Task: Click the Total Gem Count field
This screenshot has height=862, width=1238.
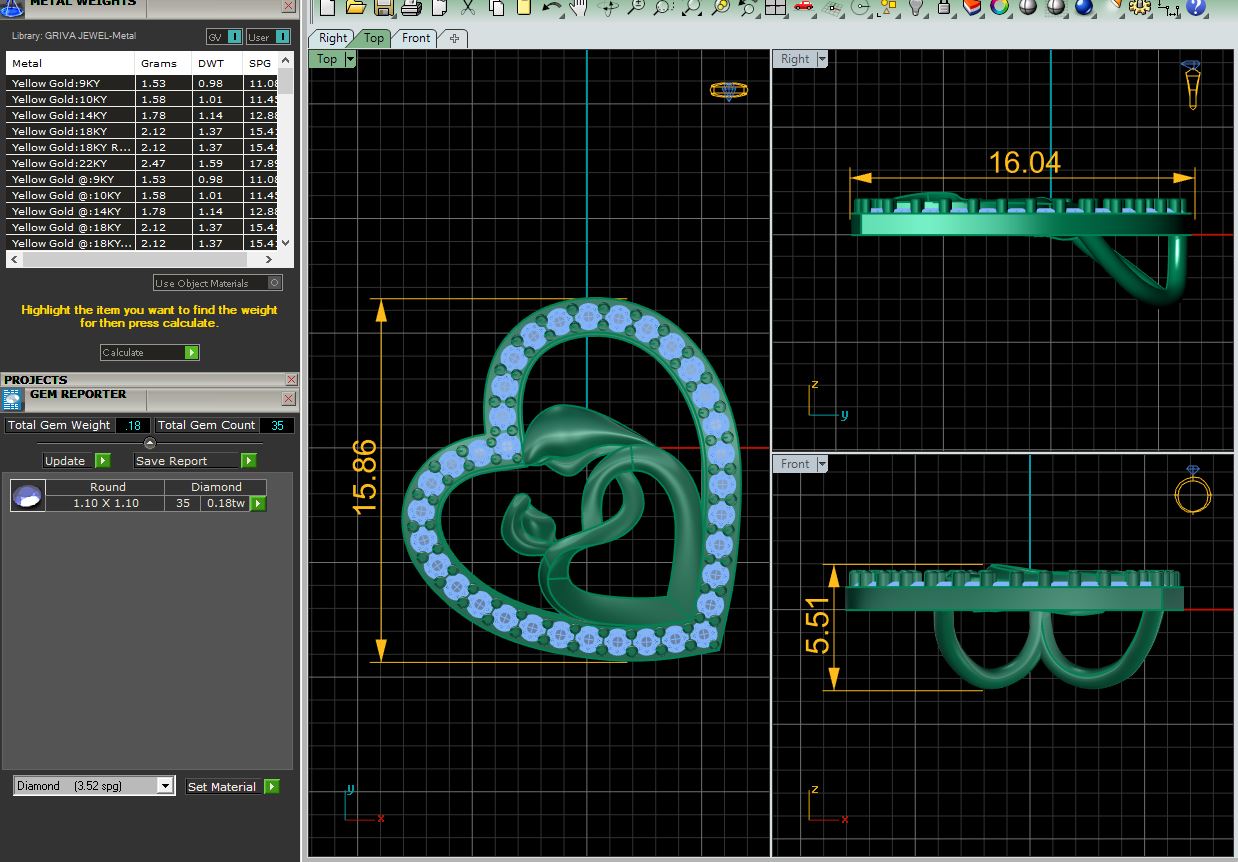Action: point(276,425)
